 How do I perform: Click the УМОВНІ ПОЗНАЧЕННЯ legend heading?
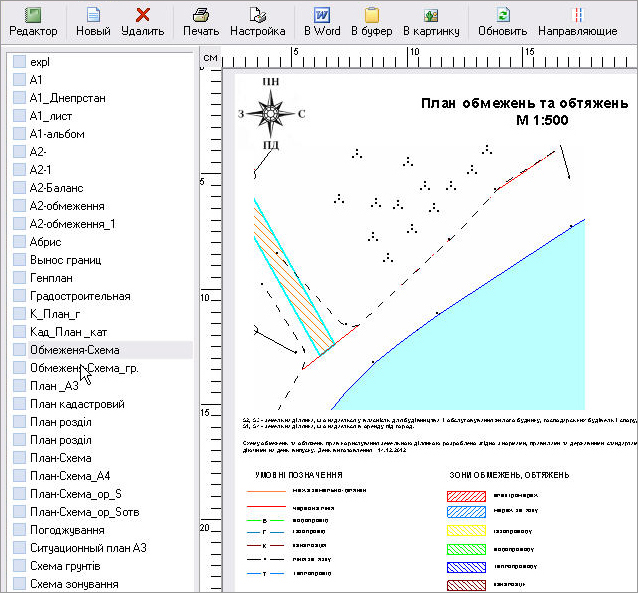click(299, 475)
